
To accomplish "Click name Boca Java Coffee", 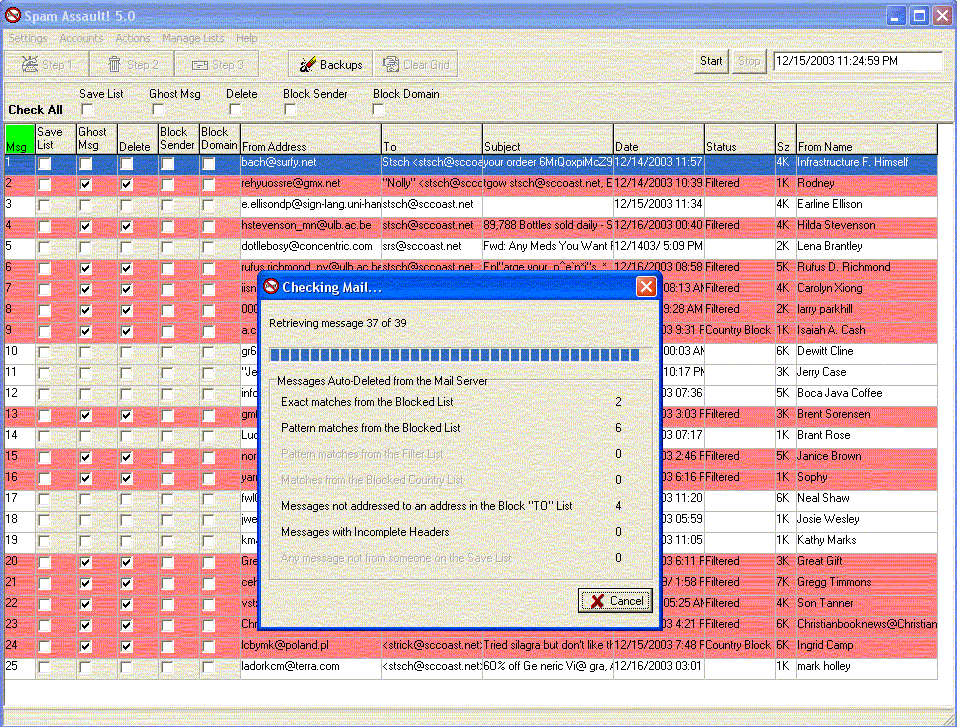I will (x=840, y=393).
